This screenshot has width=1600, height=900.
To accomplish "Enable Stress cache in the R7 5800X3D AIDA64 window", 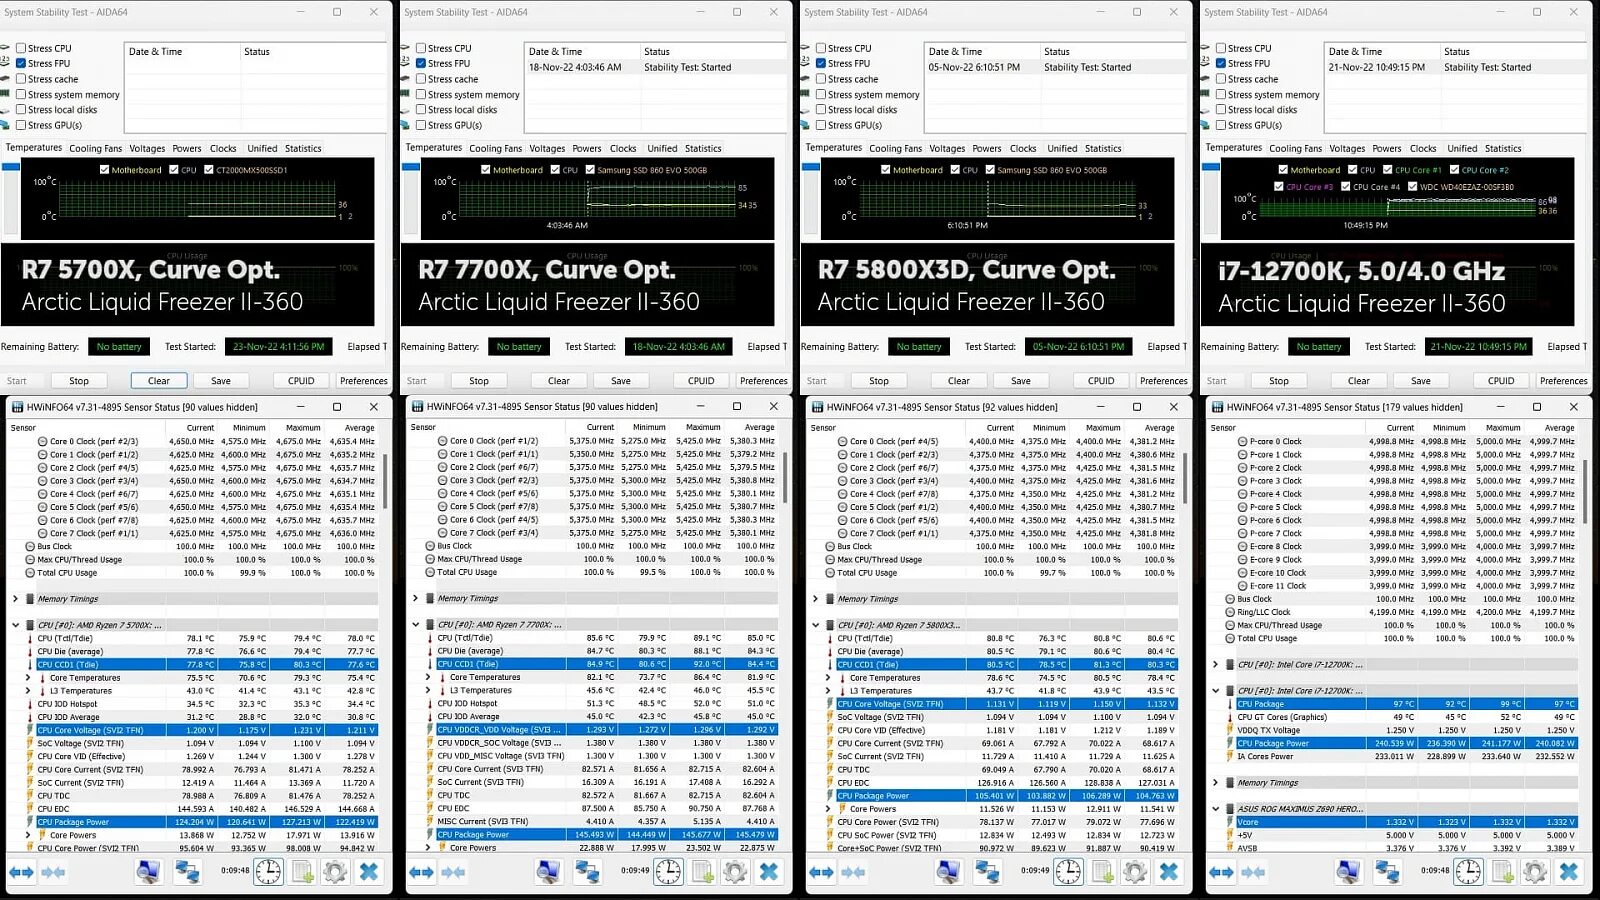I will tap(820, 79).
